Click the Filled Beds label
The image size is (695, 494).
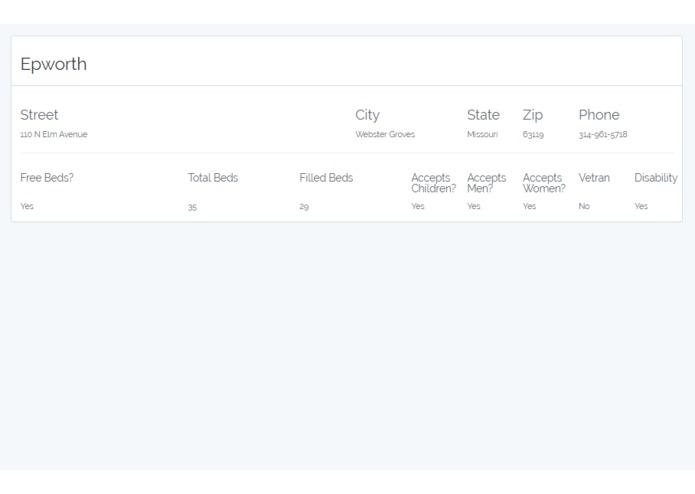click(x=326, y=178)
